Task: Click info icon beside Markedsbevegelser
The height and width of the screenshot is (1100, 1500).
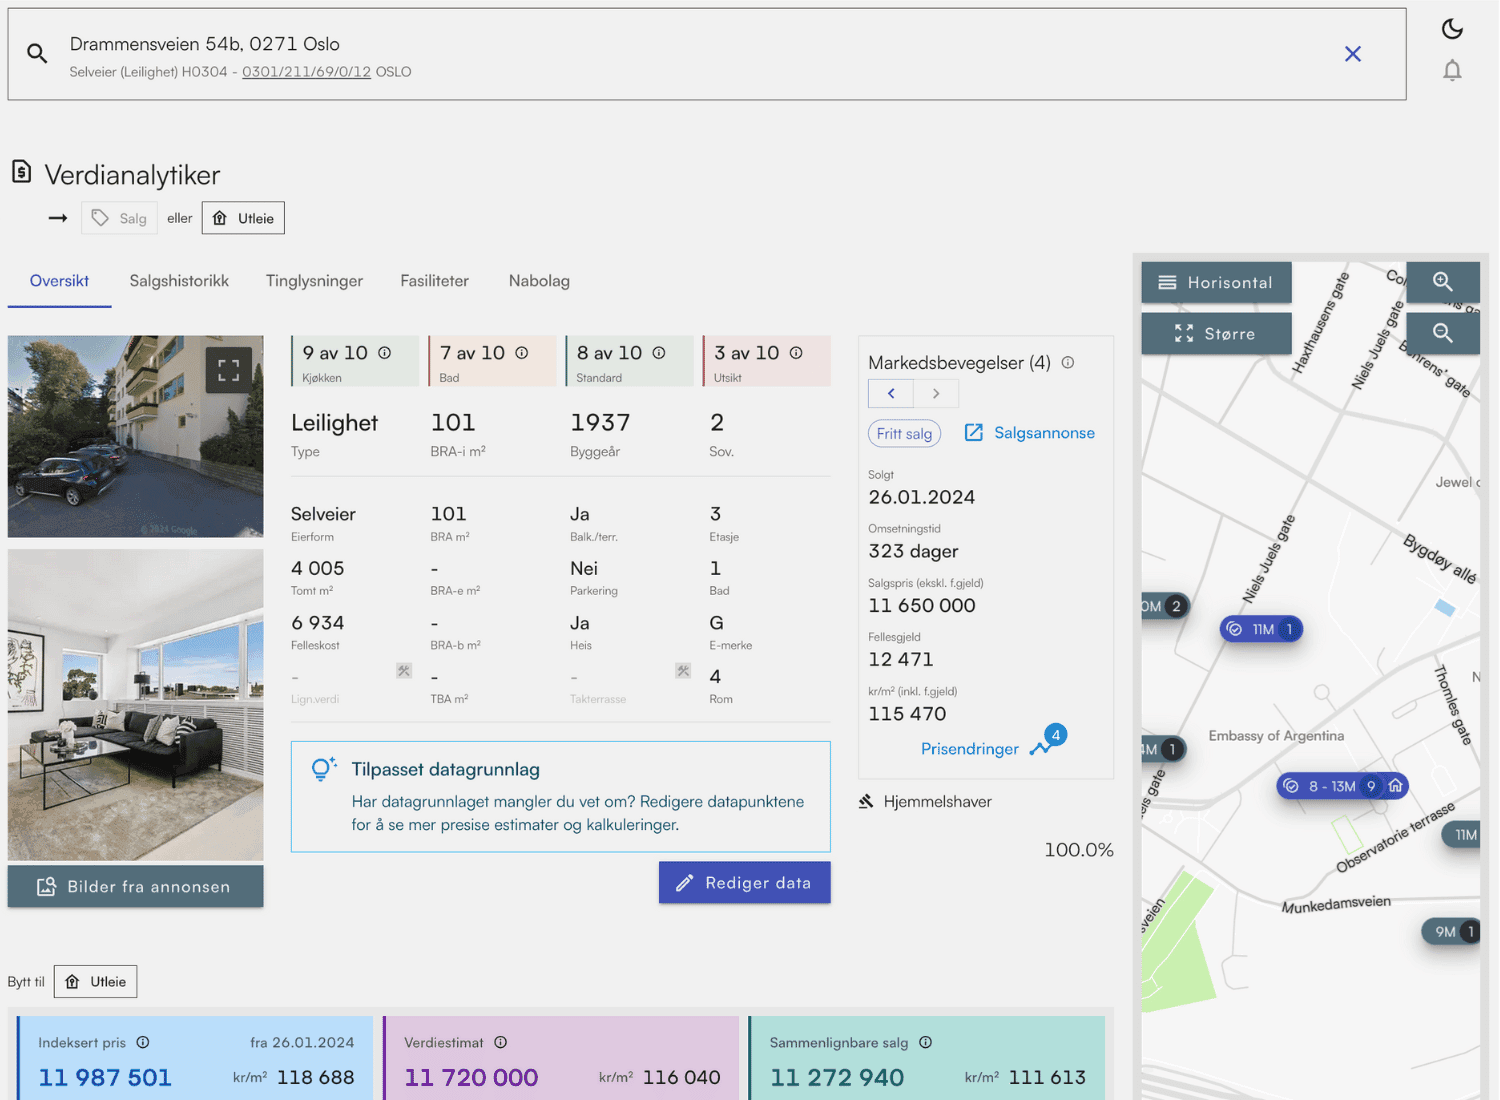Action: tap(1068, 363)
